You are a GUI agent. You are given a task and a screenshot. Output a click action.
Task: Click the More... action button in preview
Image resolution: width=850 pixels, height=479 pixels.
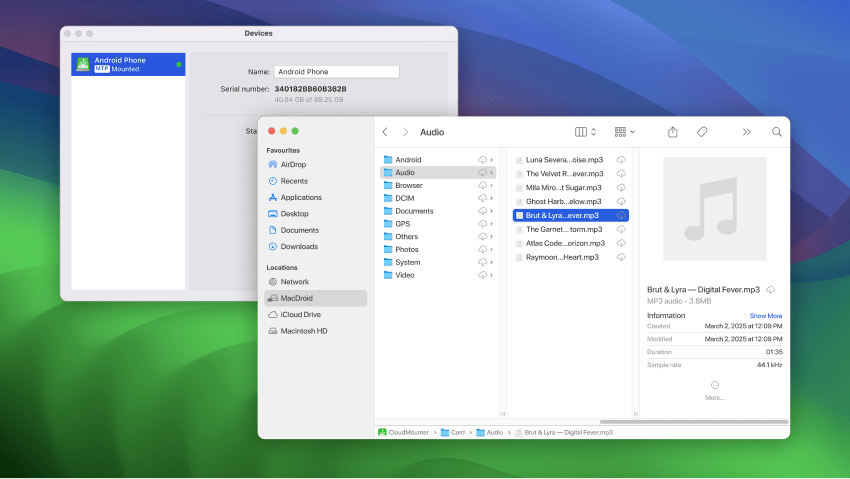pyautogui.click(x=714, y=390)
